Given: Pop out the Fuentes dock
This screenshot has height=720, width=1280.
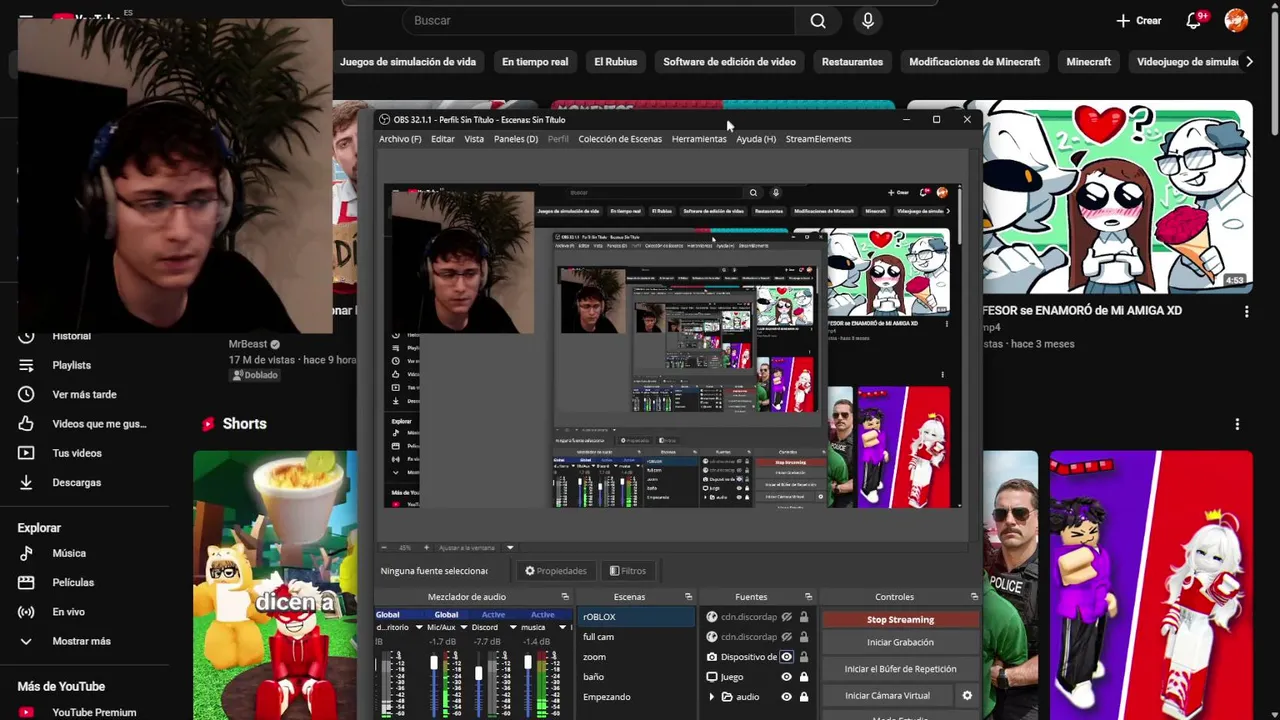Looking at the screenshot, I should pos(811,597).
